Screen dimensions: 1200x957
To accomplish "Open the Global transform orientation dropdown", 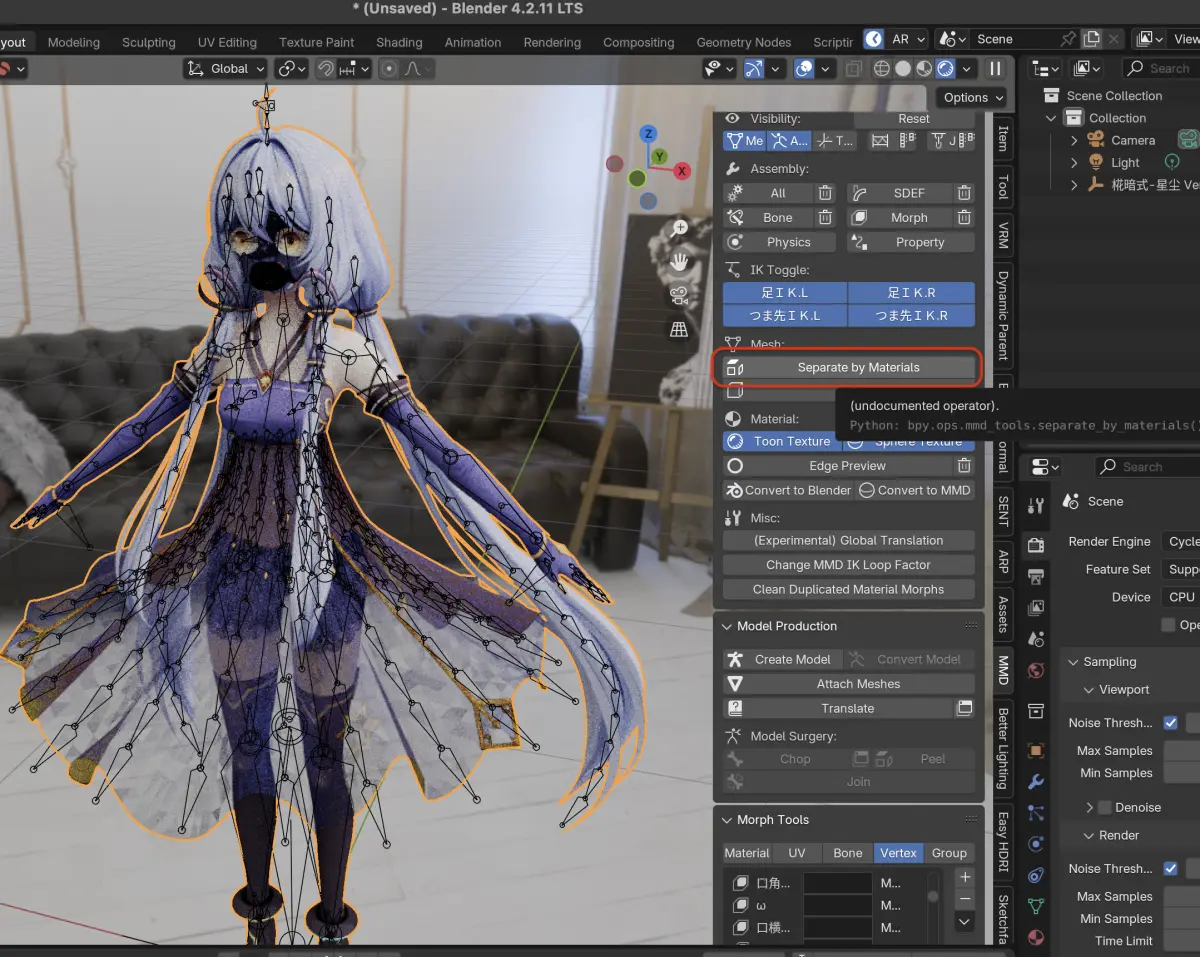I will (226, 69).
